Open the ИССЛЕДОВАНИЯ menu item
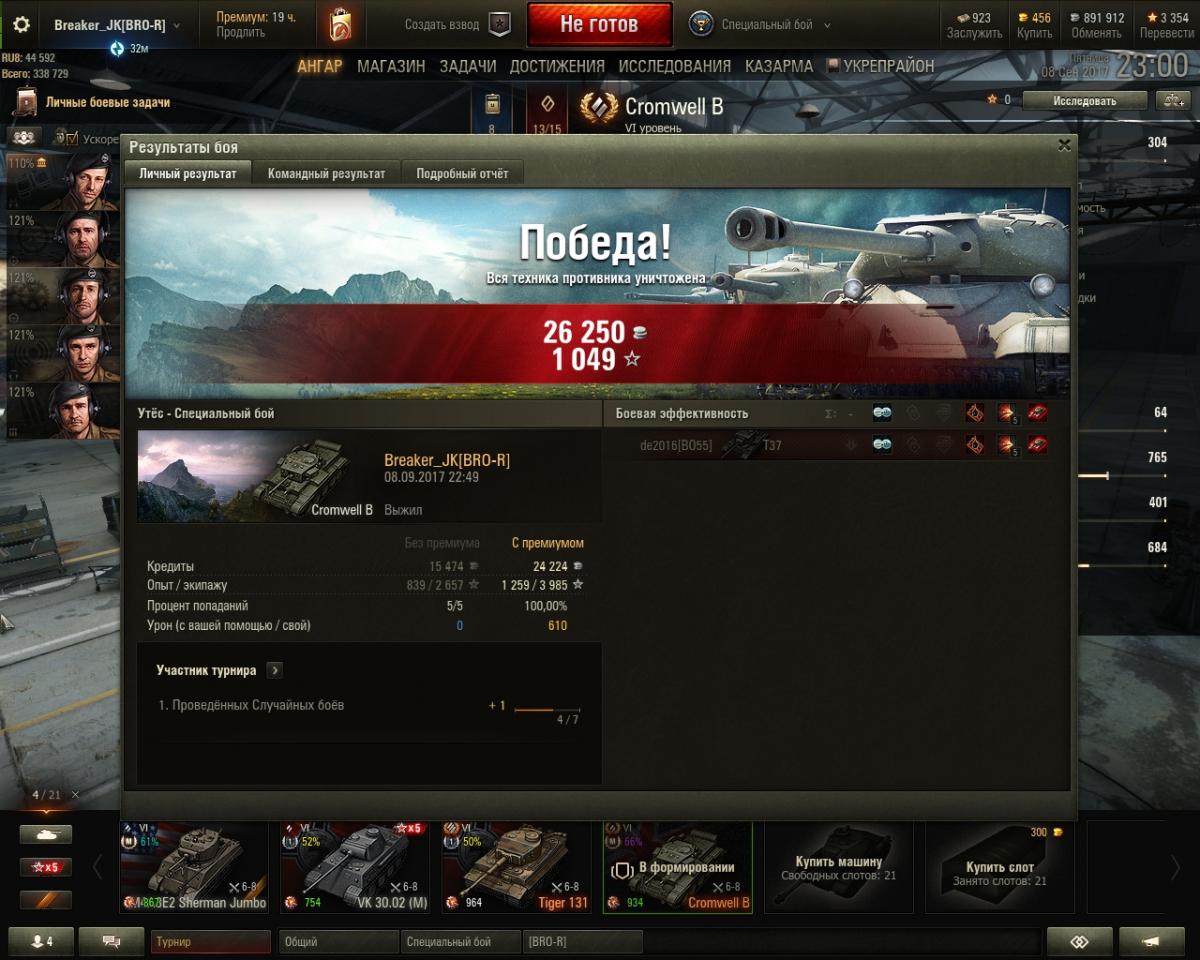This screenshot has height=960, width=1200. click(x=675, y=66)
